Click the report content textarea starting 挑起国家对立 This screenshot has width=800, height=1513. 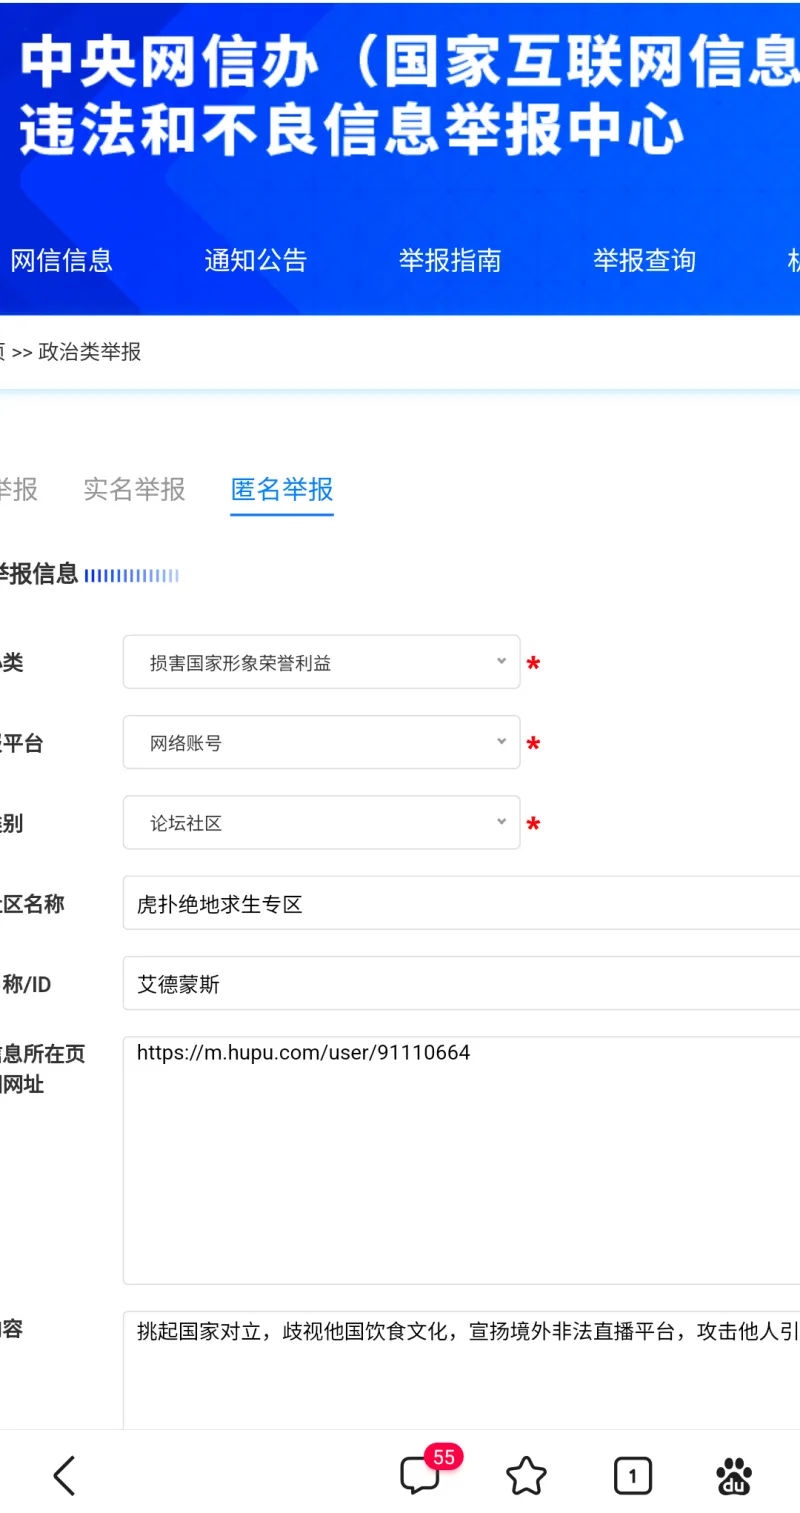460,1370
